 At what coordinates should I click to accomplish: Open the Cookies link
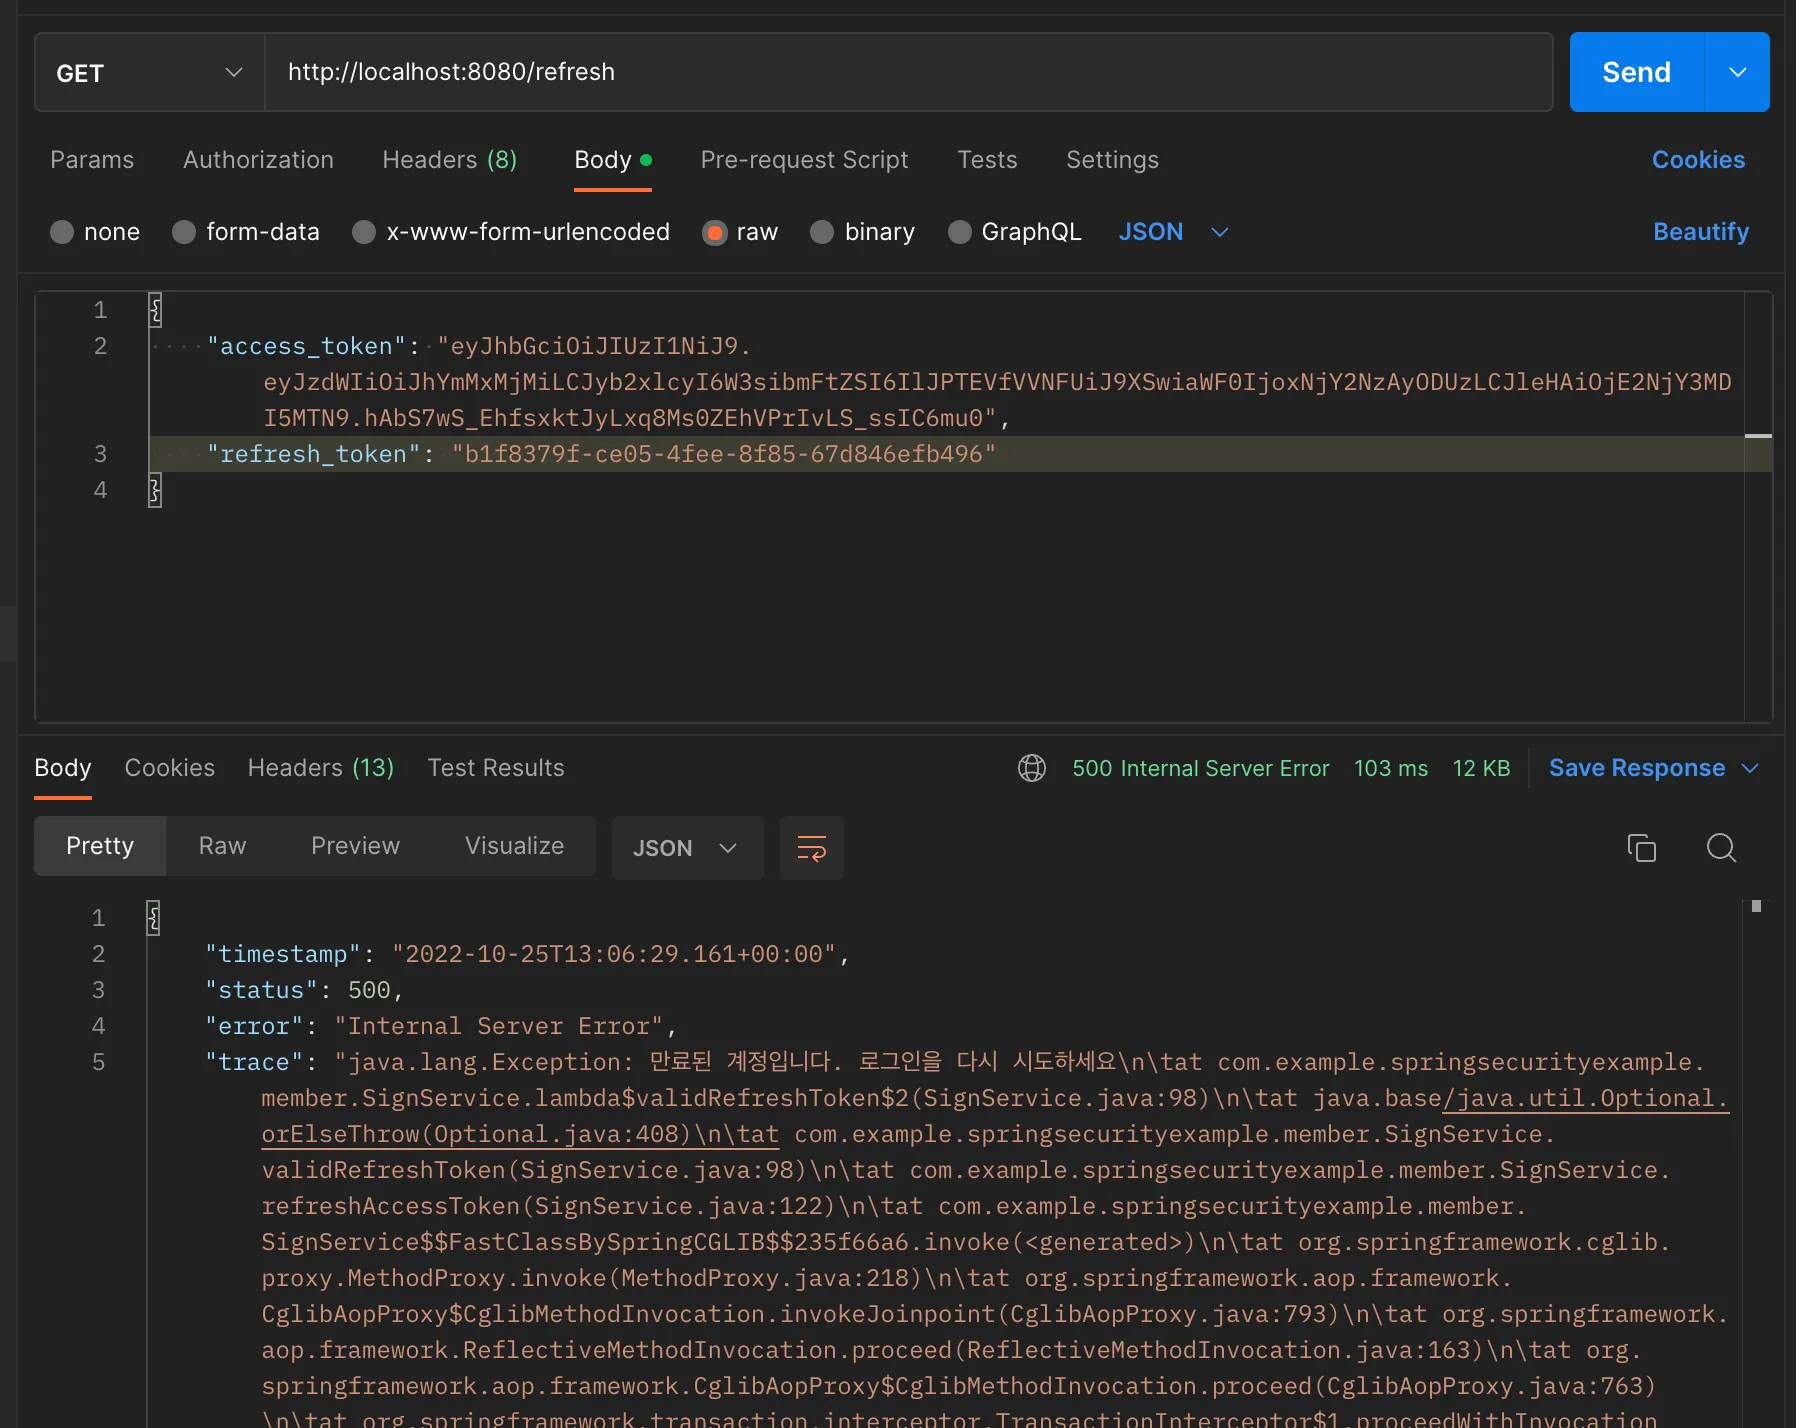tap(1697, 160)
